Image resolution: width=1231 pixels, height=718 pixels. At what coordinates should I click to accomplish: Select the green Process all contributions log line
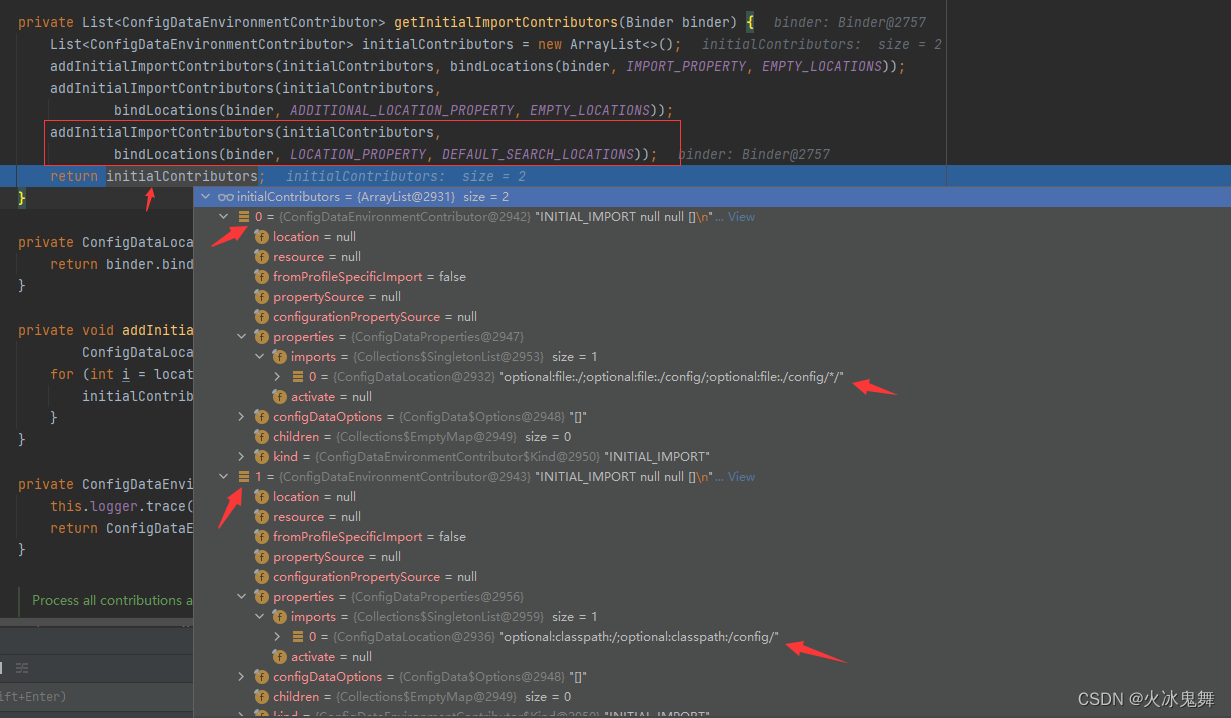point(110,600)
